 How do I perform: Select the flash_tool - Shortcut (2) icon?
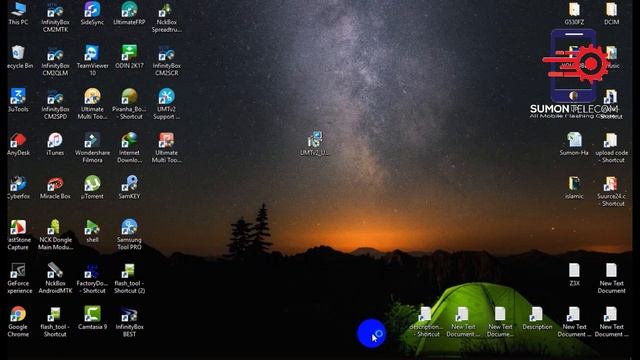click(x=129, y=278)
